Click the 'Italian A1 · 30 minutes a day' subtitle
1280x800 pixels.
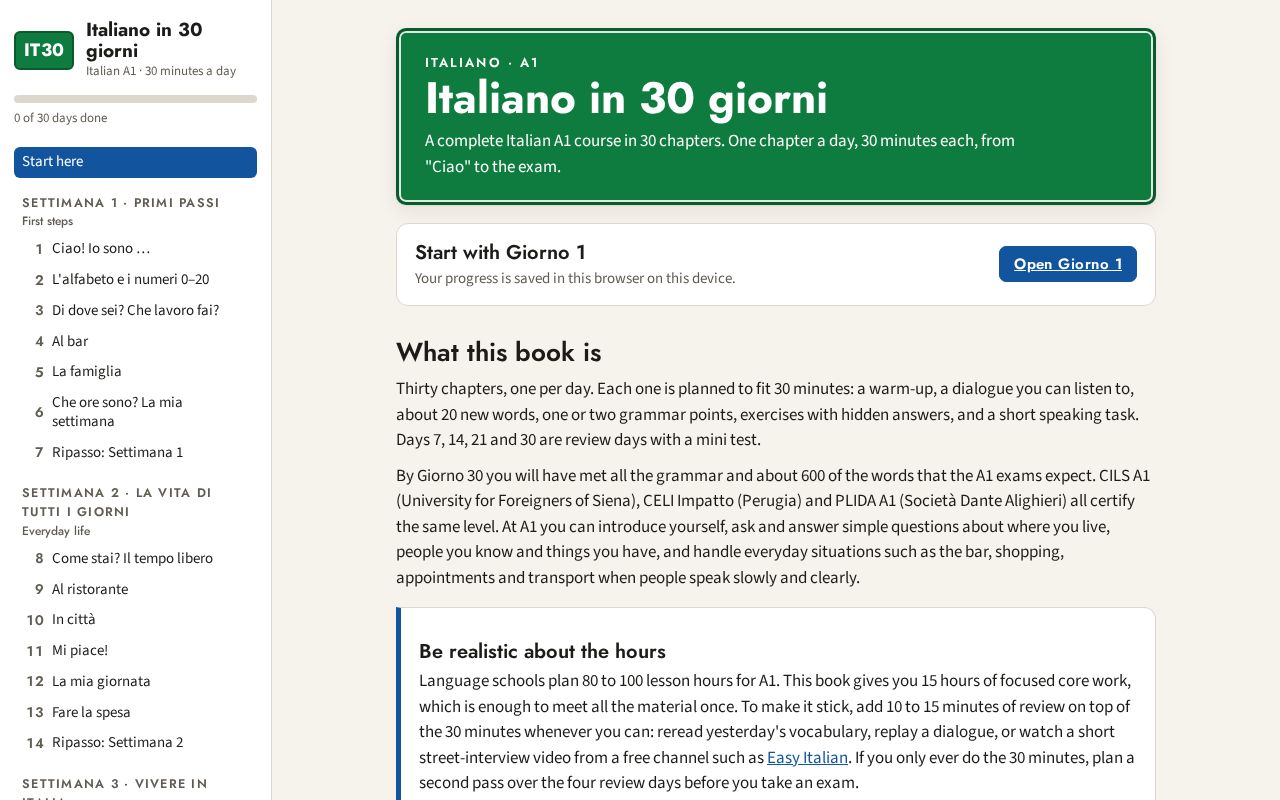coord(161,71)
